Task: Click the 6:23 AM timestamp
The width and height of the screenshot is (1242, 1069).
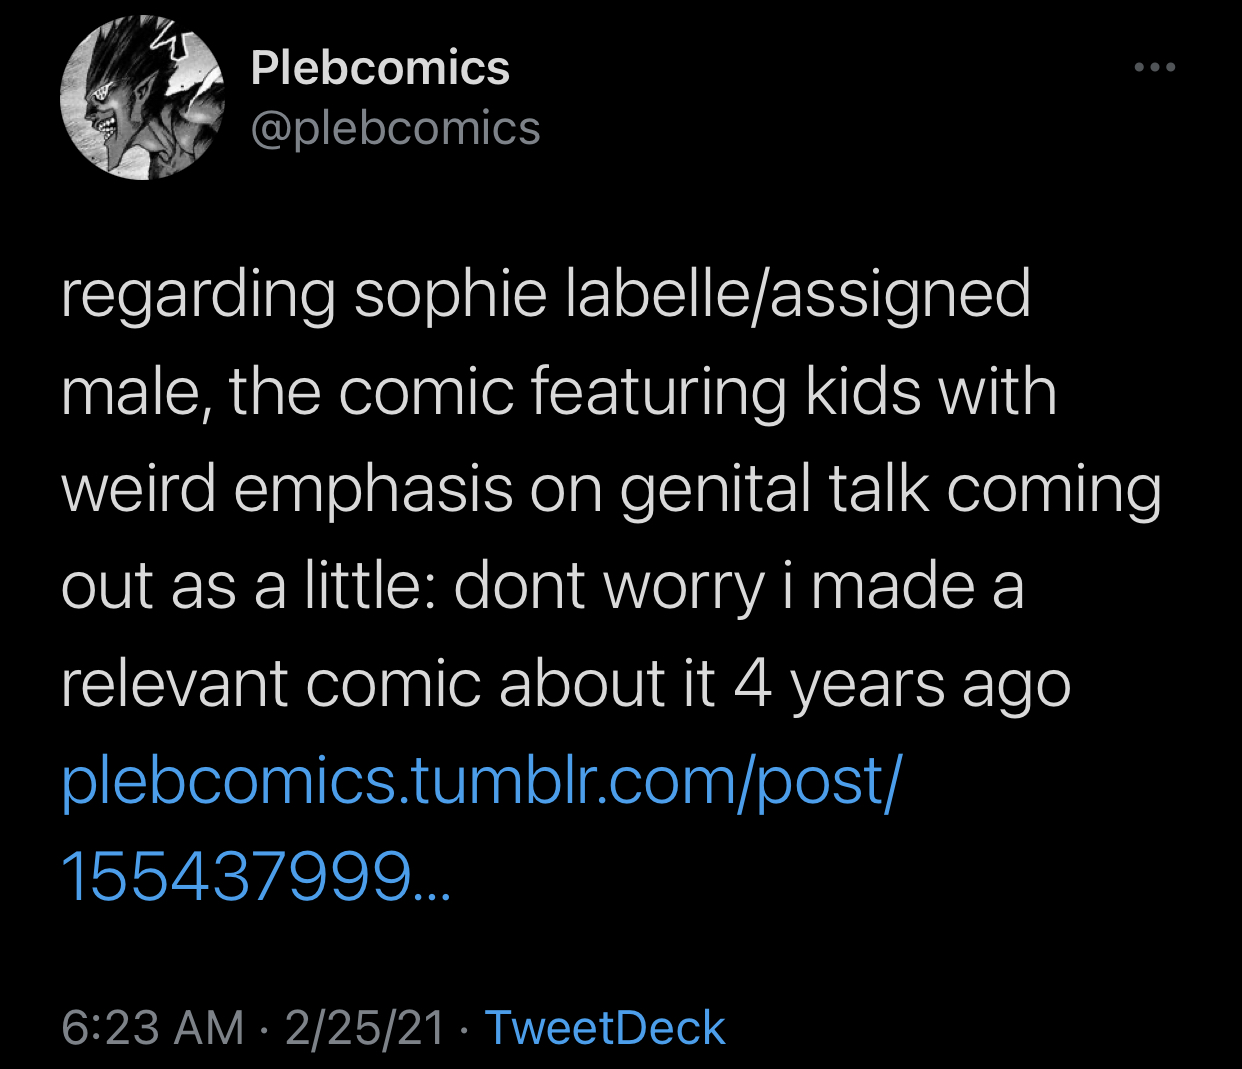Action: click(x=153, y=1028)
